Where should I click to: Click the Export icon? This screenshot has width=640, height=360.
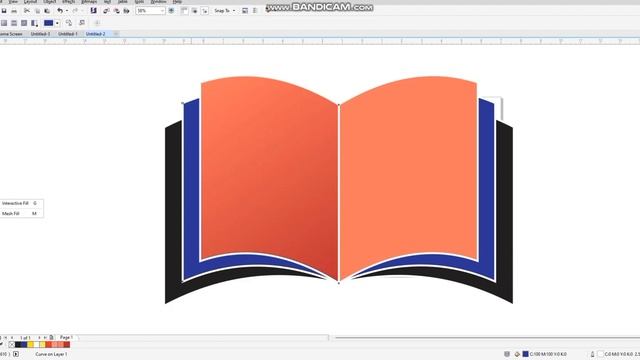(117, 11)
